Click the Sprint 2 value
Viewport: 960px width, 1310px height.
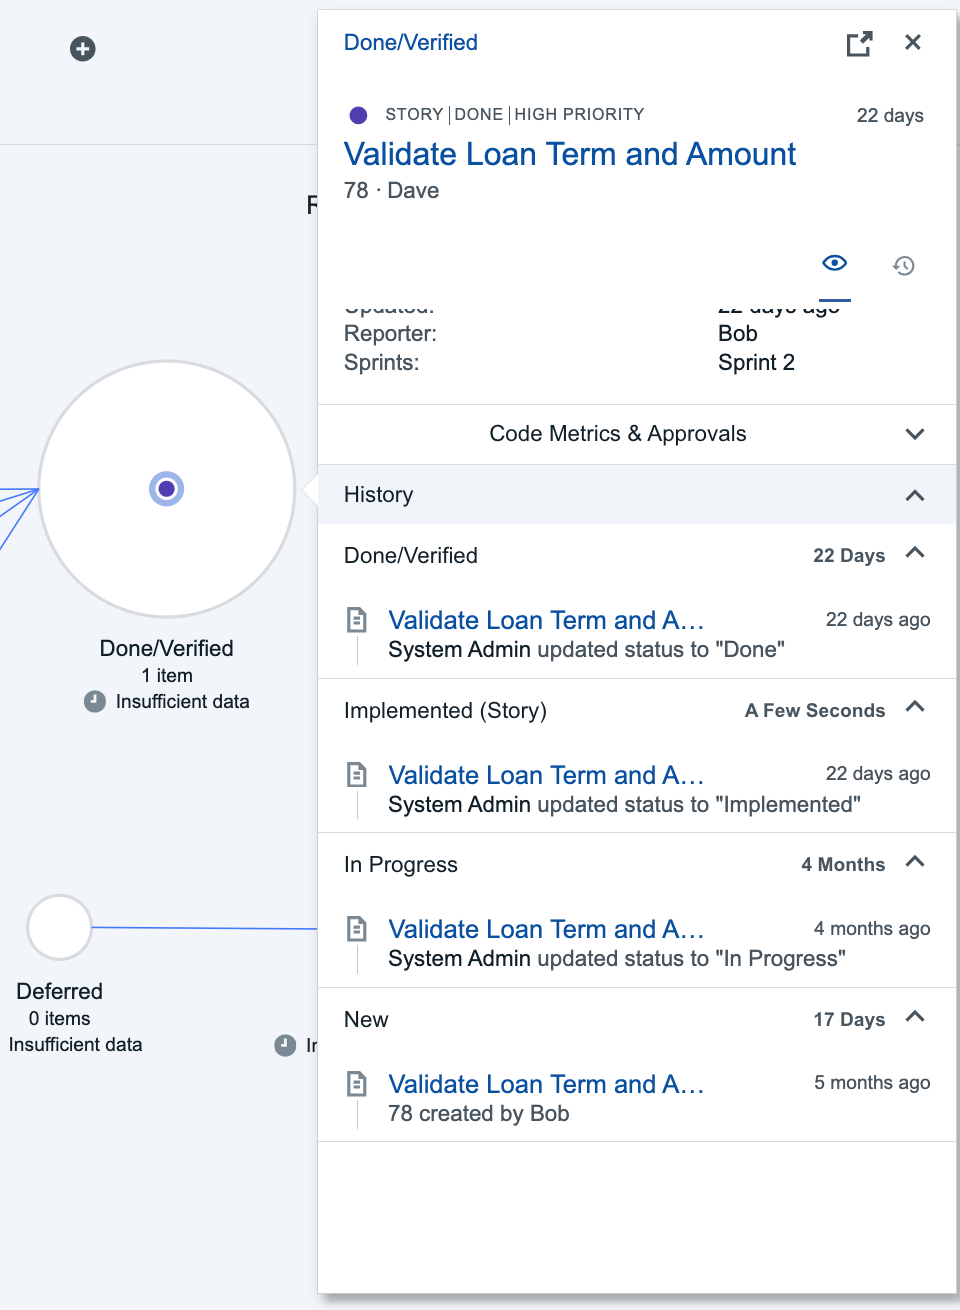756,362
